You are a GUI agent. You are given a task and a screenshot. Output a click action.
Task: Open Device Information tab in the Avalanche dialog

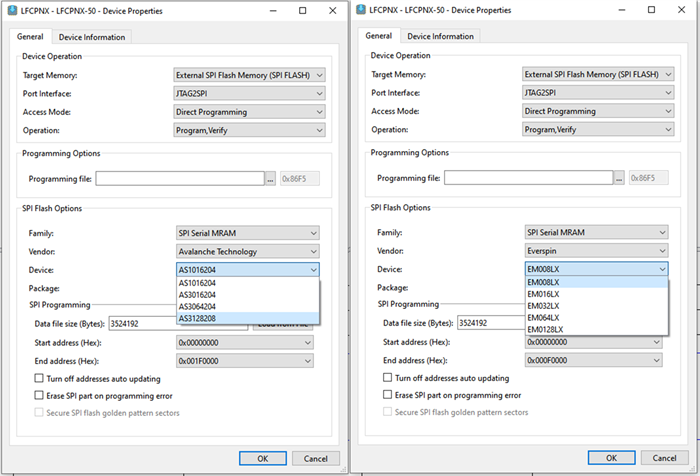[92, 37]
